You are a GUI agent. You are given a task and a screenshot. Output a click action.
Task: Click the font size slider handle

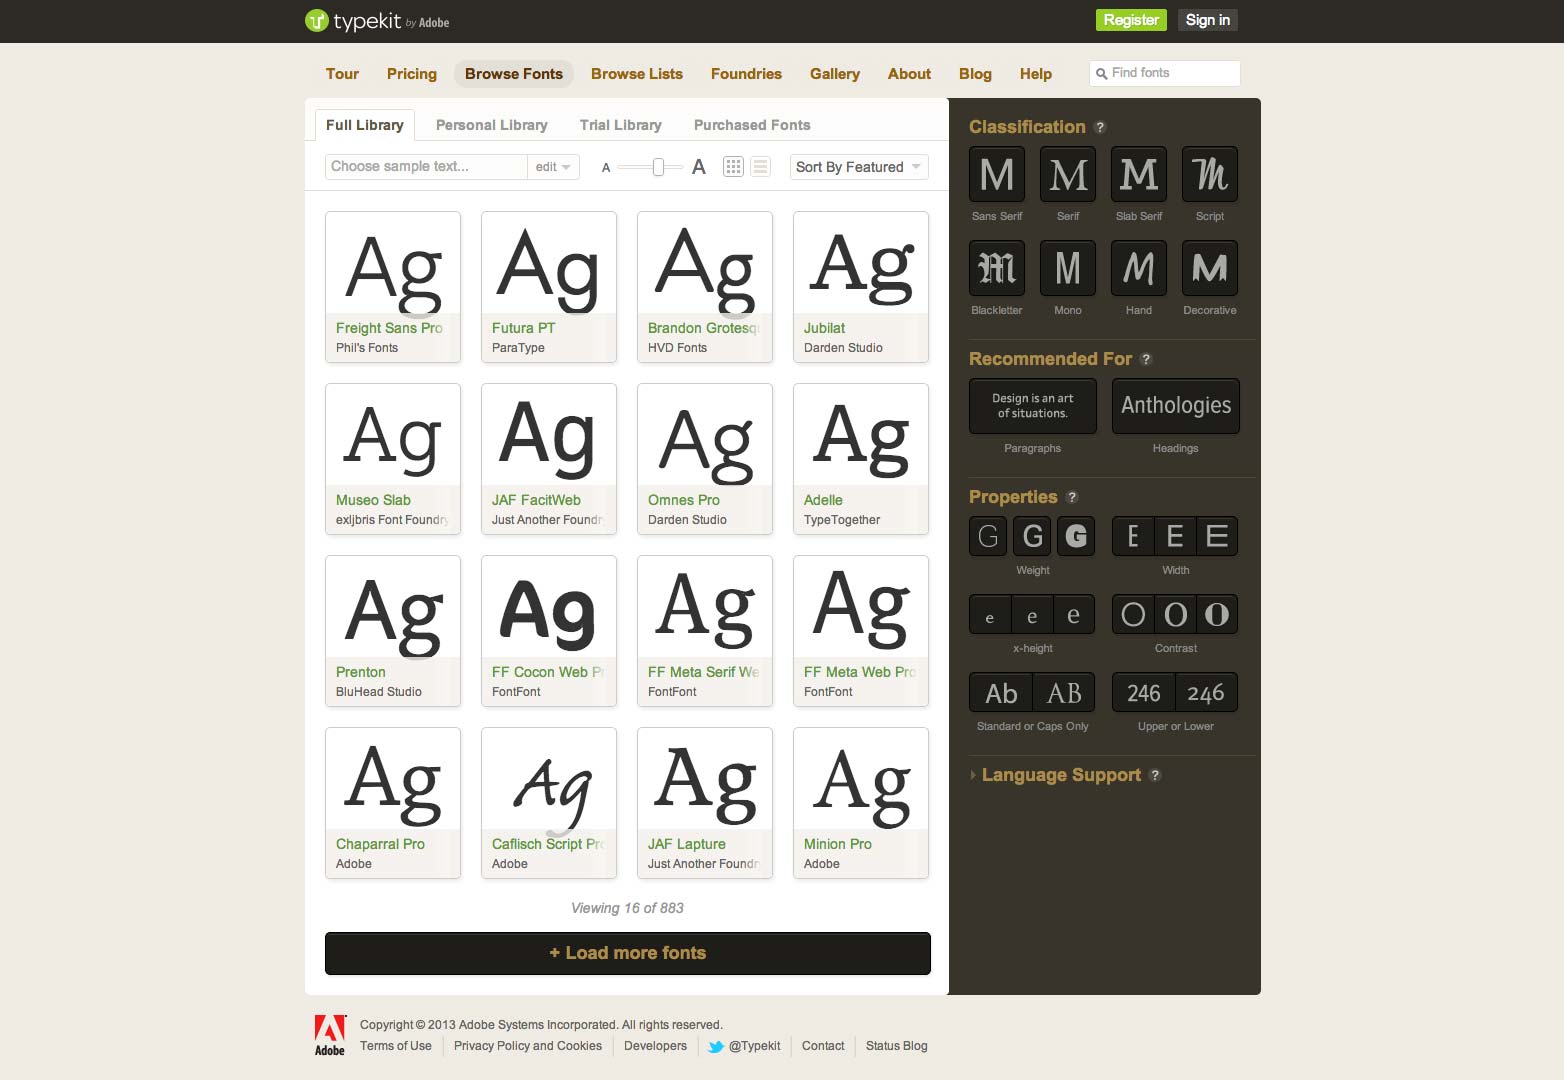(x=658, y=167)
